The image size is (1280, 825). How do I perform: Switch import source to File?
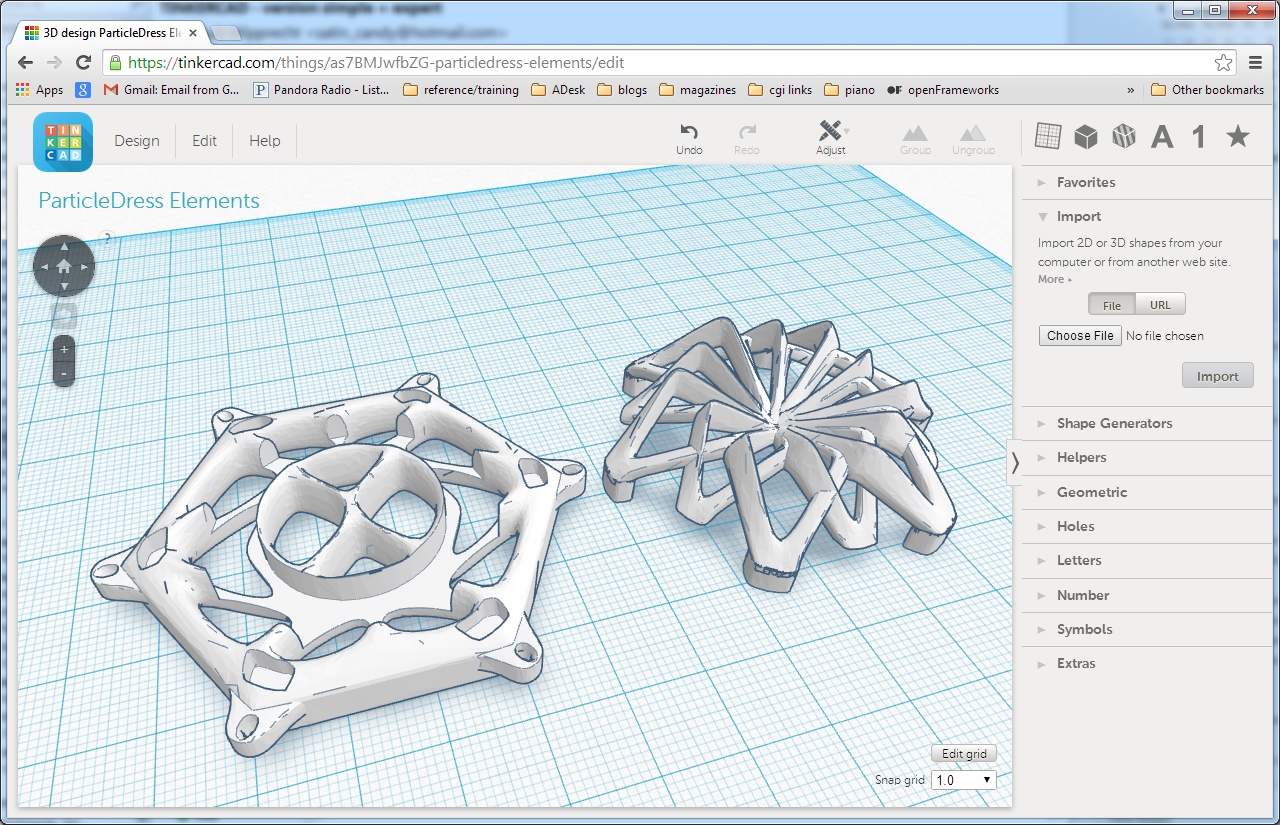[1112, 305]
